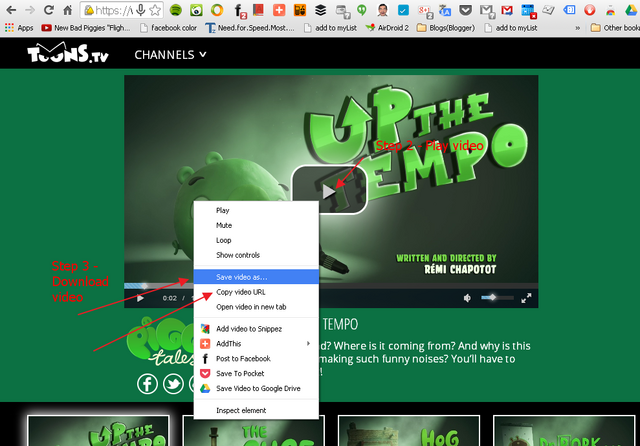Open the AirDroid 2 bookmark
The width and height of the screenshot is (640, 446).
tap(387, 28)
